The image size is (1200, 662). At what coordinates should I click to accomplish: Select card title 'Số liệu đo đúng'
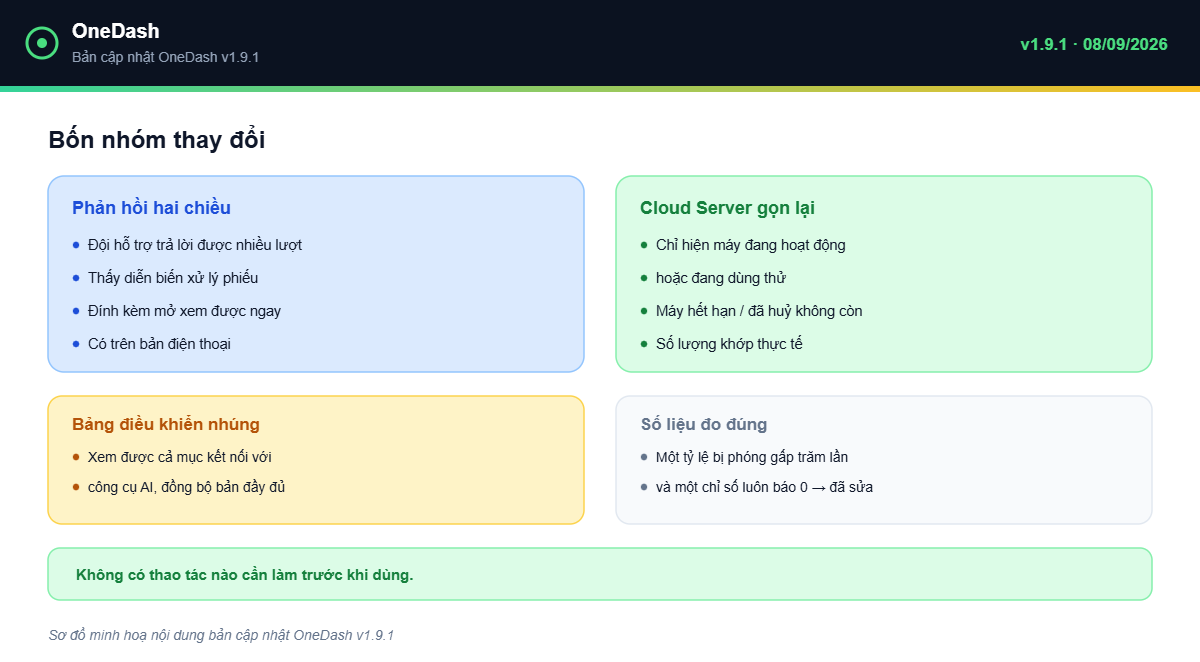pos(704,424)
